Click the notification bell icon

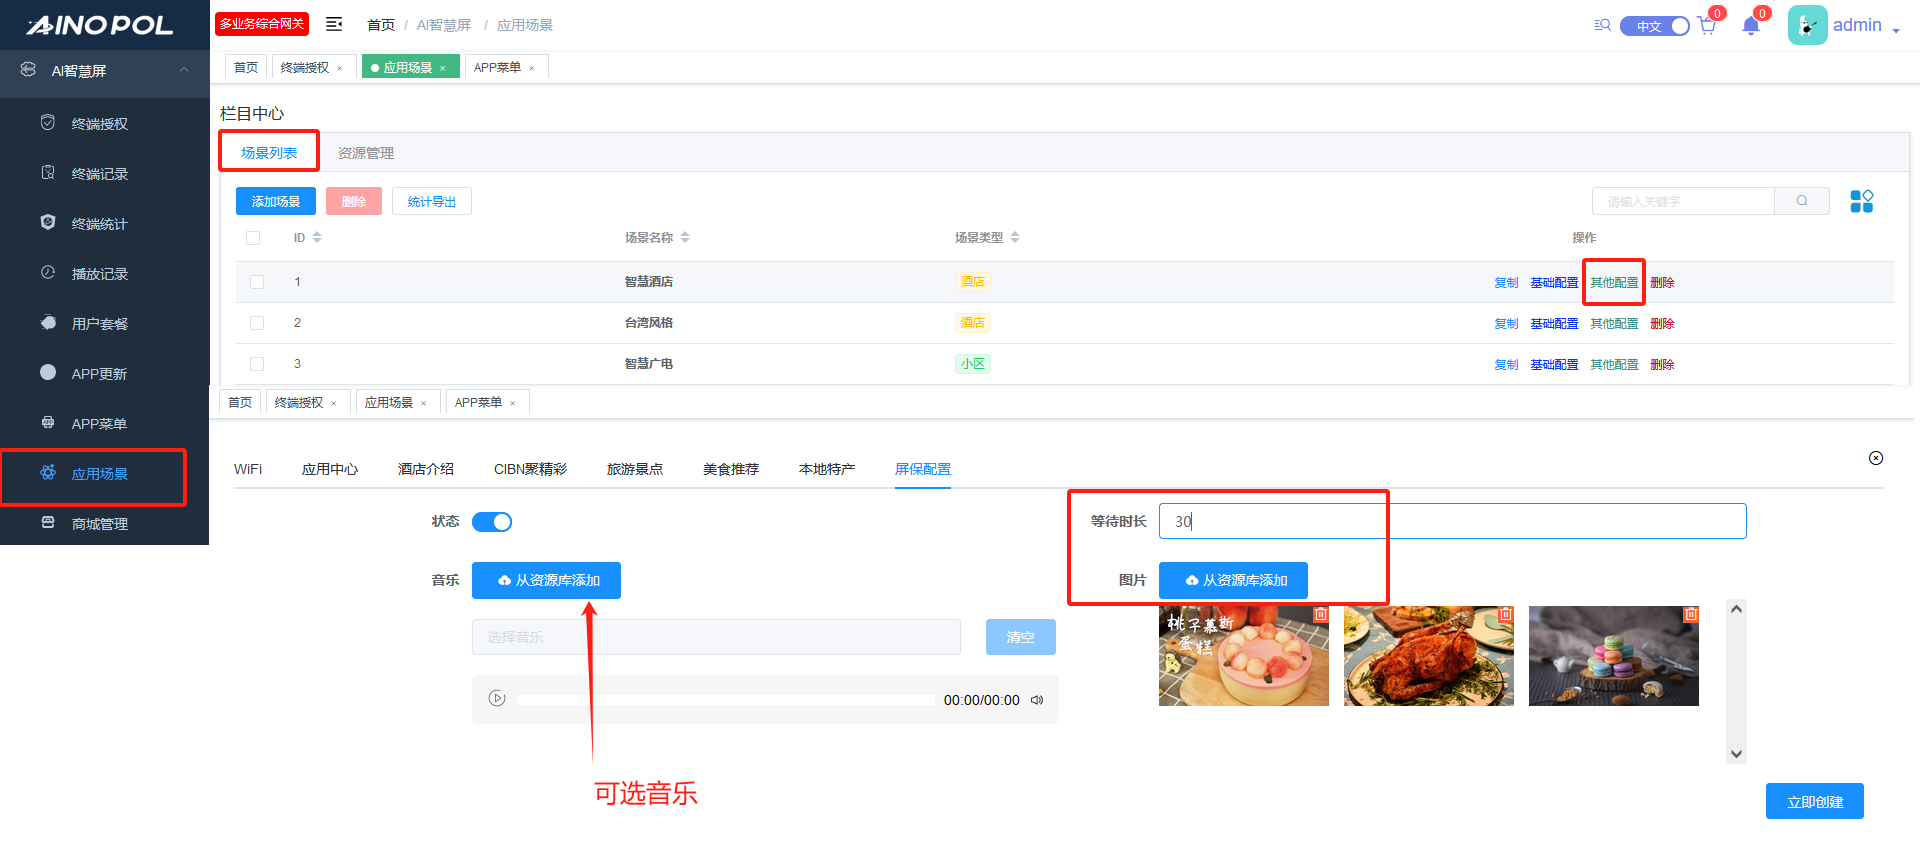pyautogui.click(x=1750, y=26)
